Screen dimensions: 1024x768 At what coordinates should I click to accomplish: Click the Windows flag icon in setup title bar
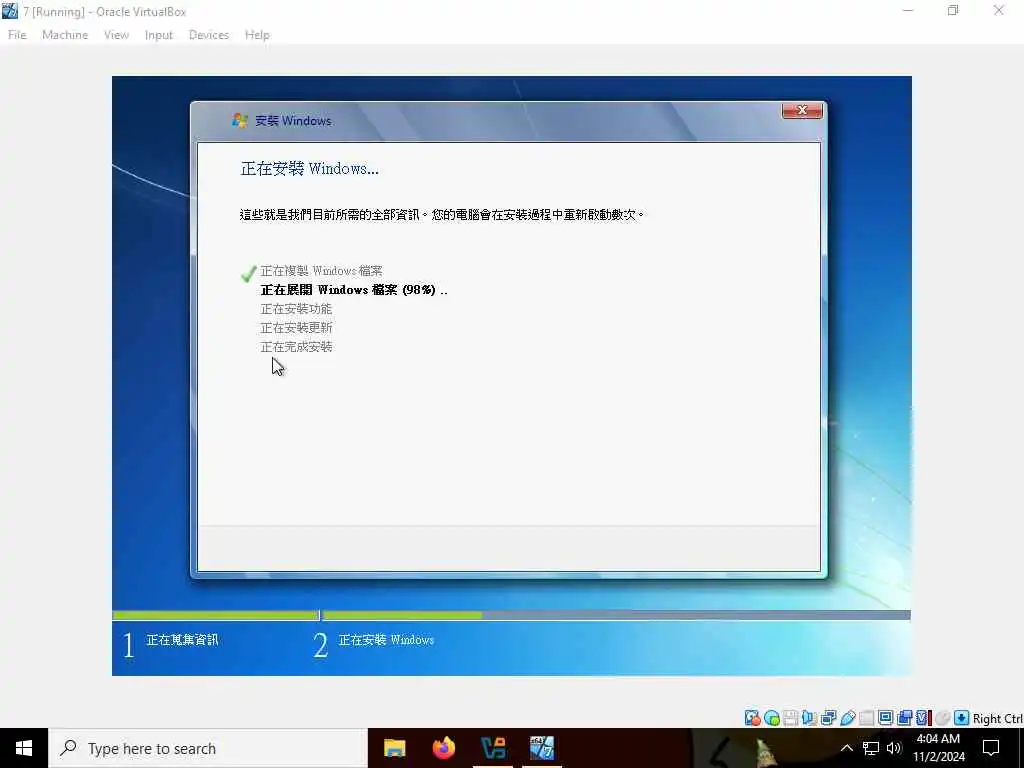tap(240, 120)
